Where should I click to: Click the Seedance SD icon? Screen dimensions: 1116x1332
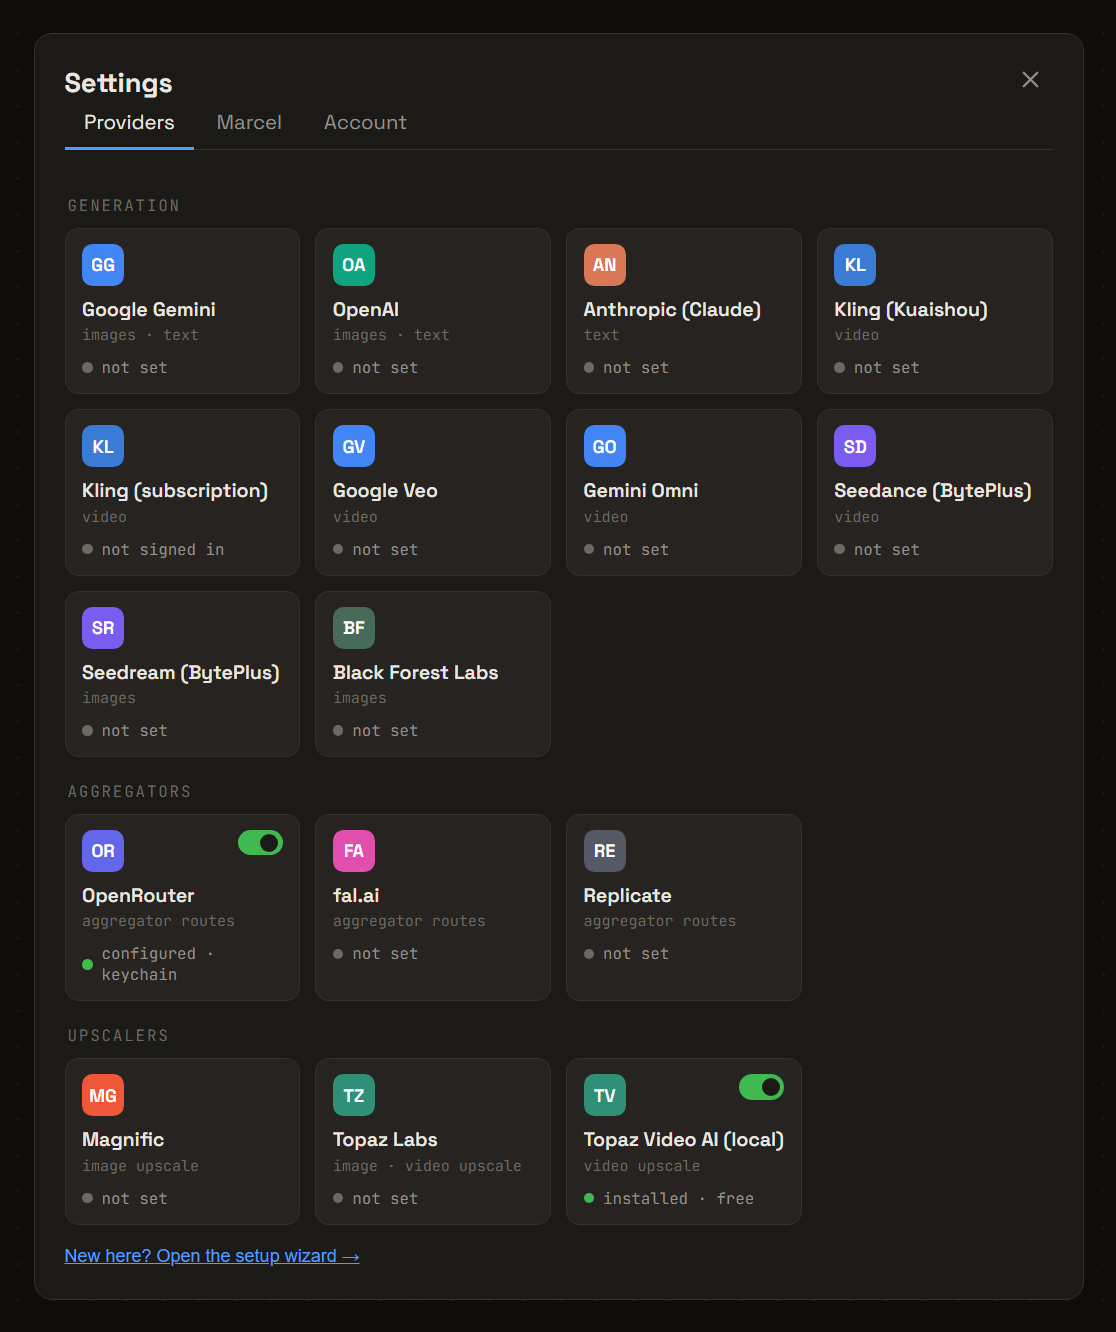(855, 446)
